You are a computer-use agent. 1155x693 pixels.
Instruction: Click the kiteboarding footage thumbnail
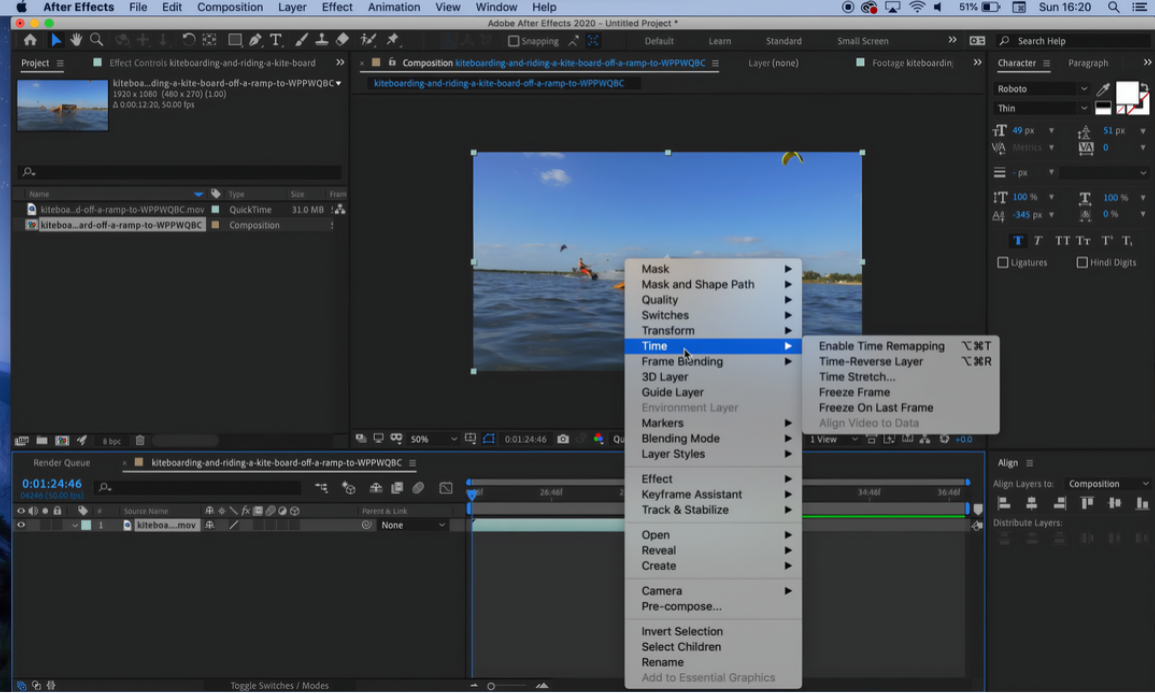(63, 105)
